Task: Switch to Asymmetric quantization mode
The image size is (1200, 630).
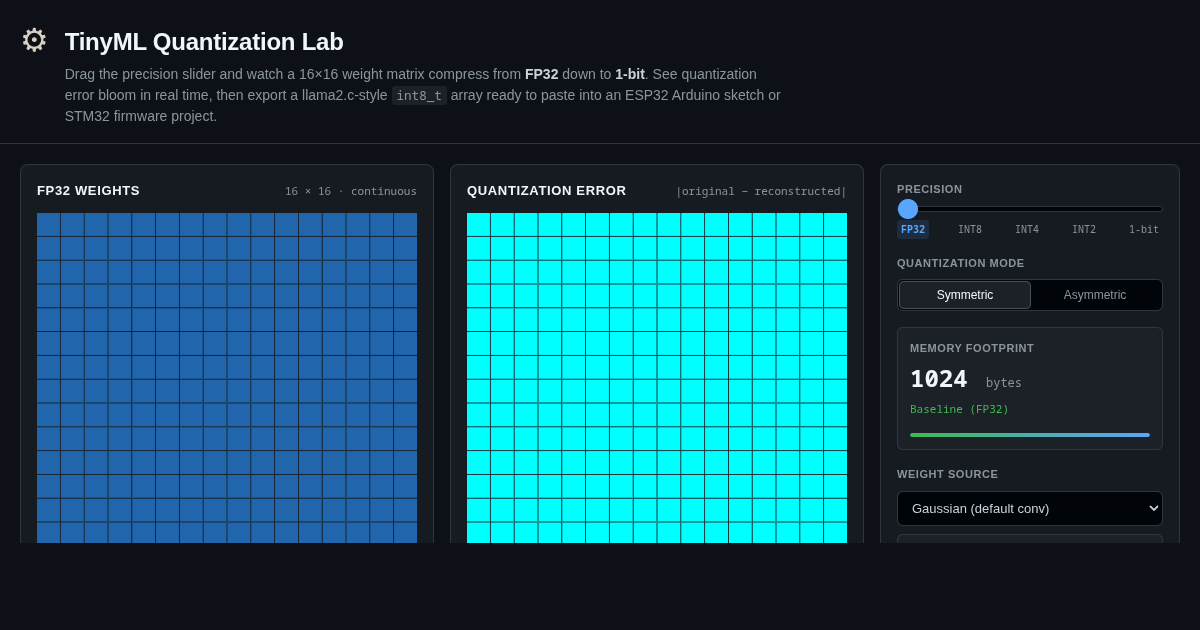Action: click(x=1095, y=295)
